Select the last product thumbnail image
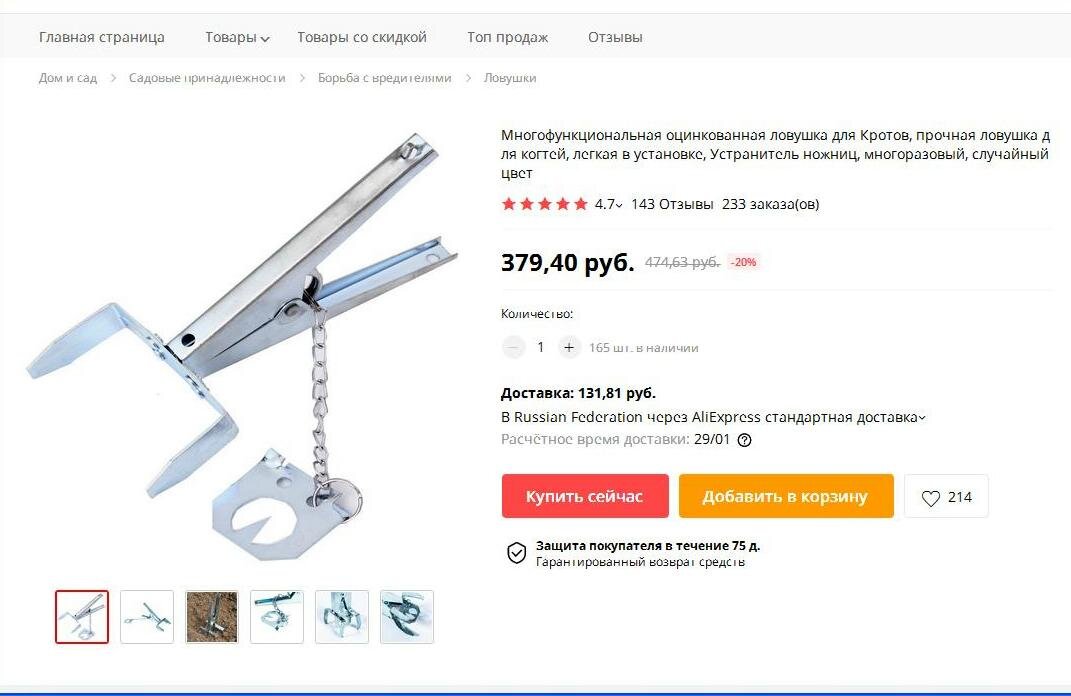Screen dimensions: 1071x696 point(407,617)
